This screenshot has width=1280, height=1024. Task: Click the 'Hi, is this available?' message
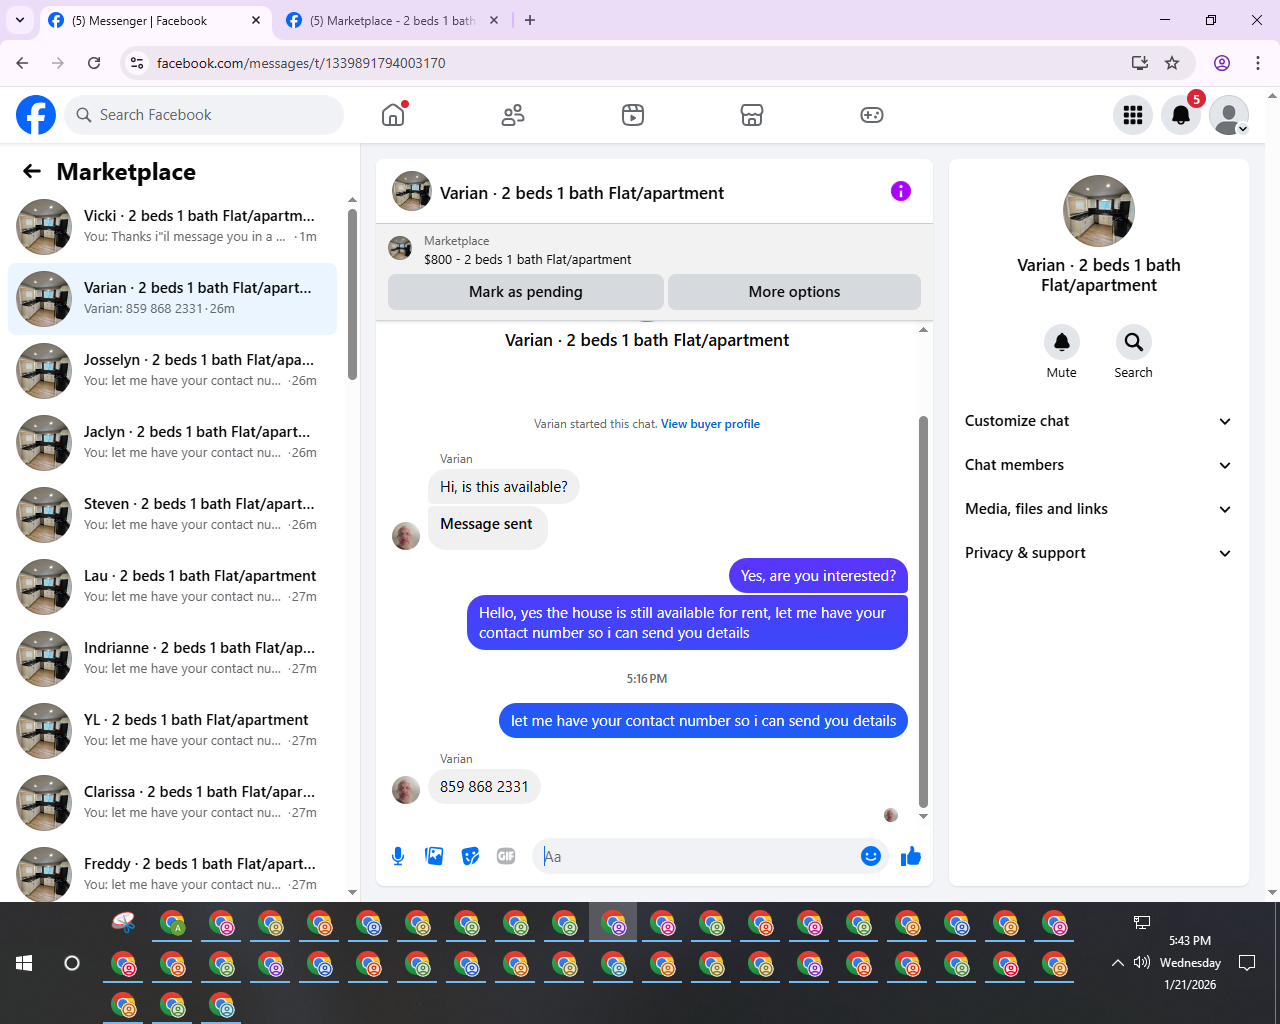504,487
